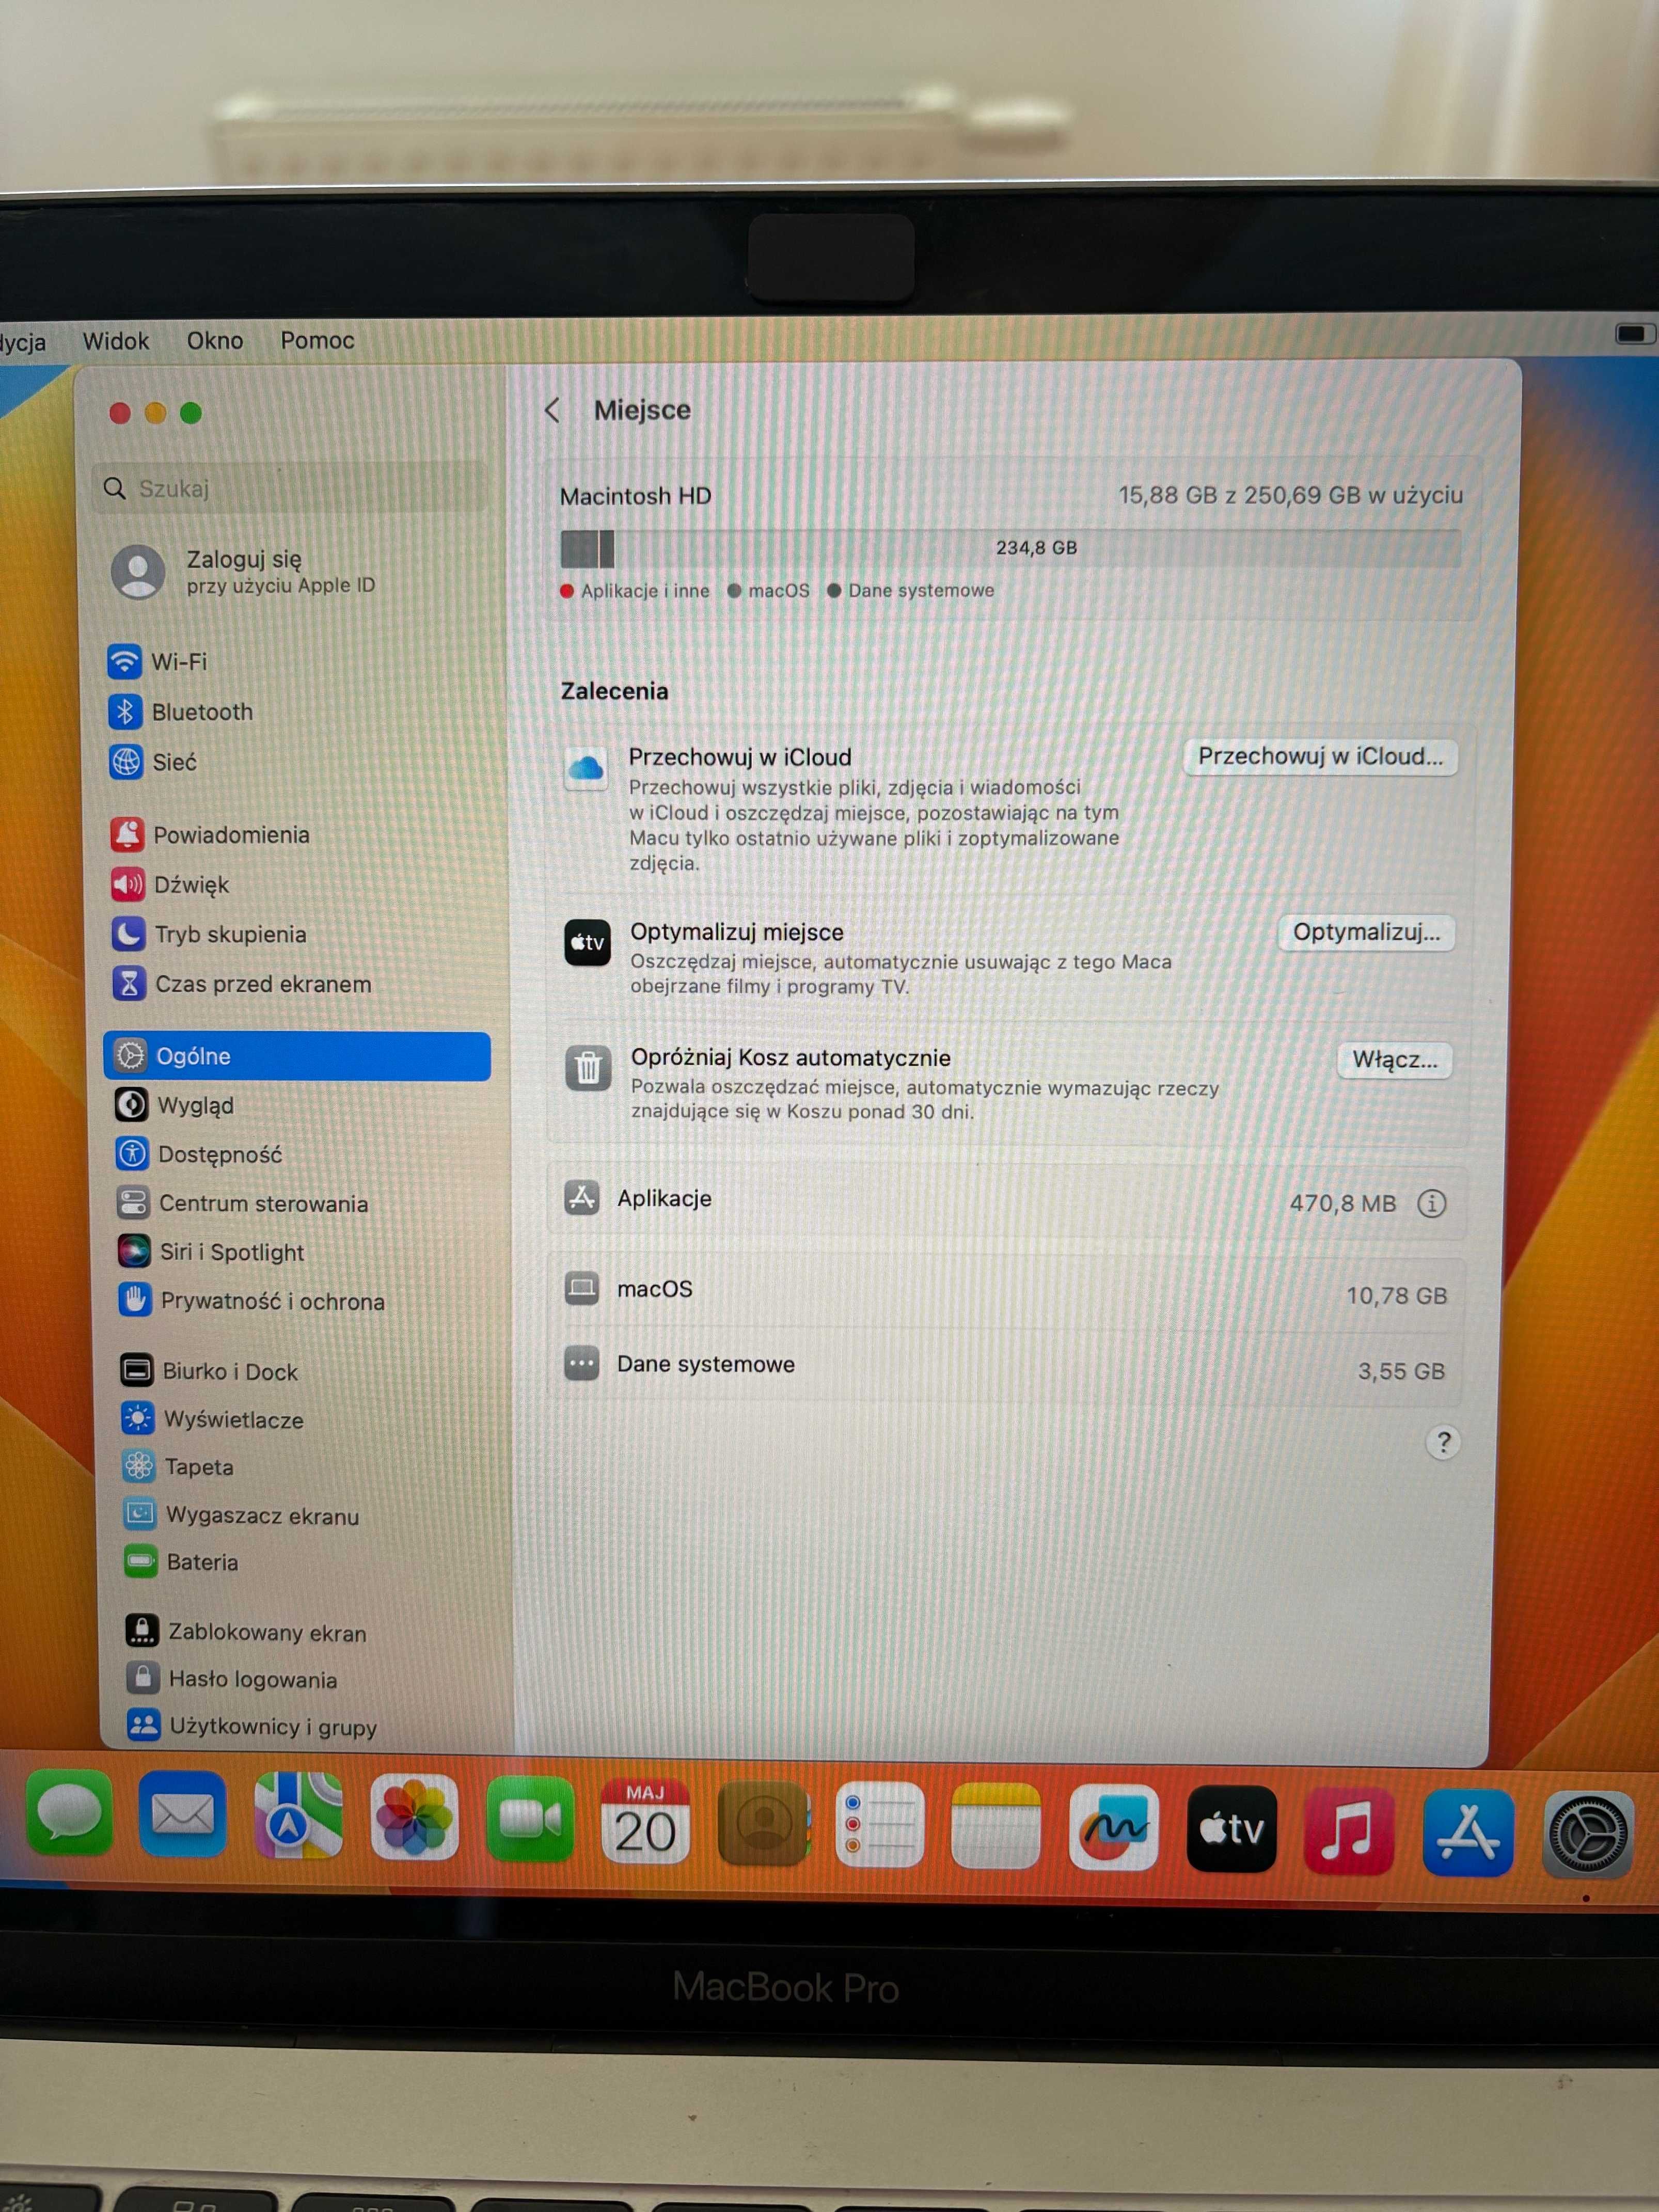
Task: Open Messages from the Dock
Action: click(x=68, y=1813)
